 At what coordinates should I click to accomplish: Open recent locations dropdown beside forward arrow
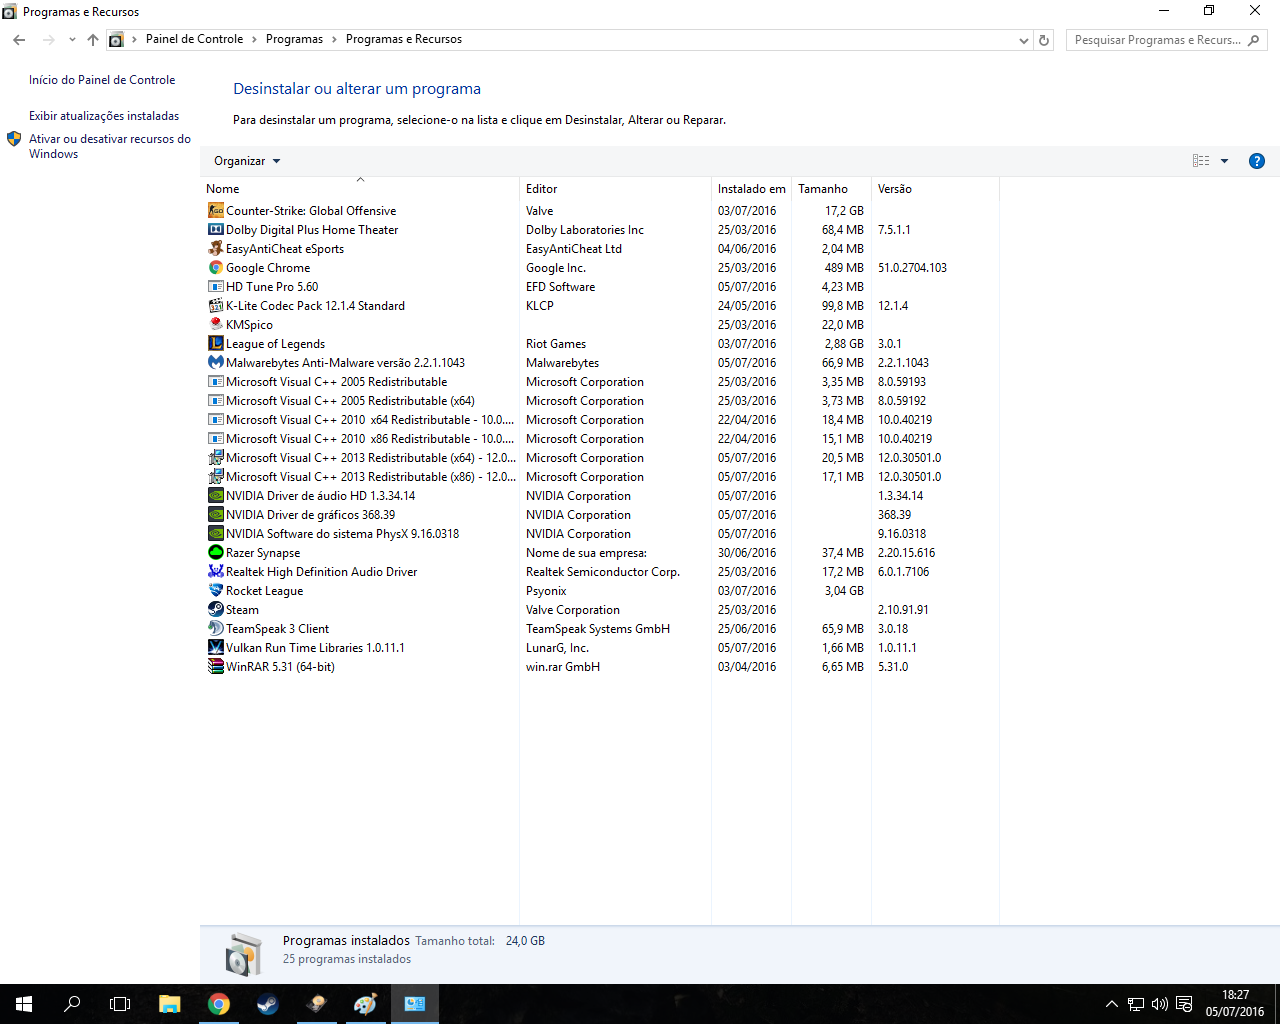click(72, 40)
